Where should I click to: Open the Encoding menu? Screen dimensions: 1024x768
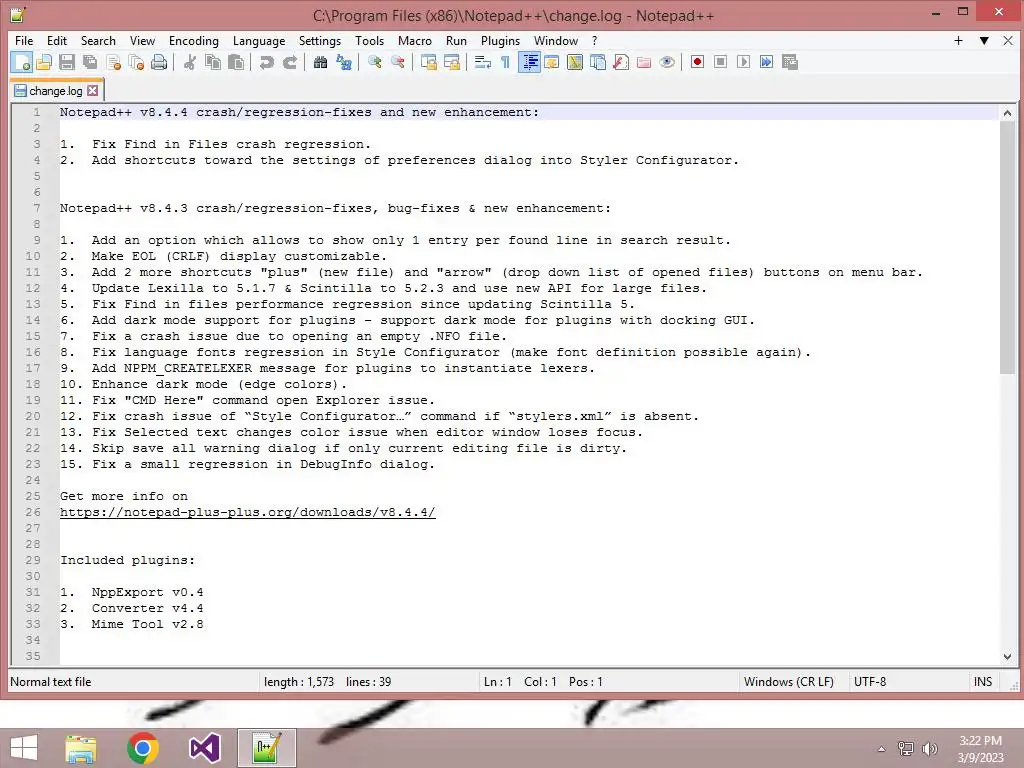click(x=194, y=40)
